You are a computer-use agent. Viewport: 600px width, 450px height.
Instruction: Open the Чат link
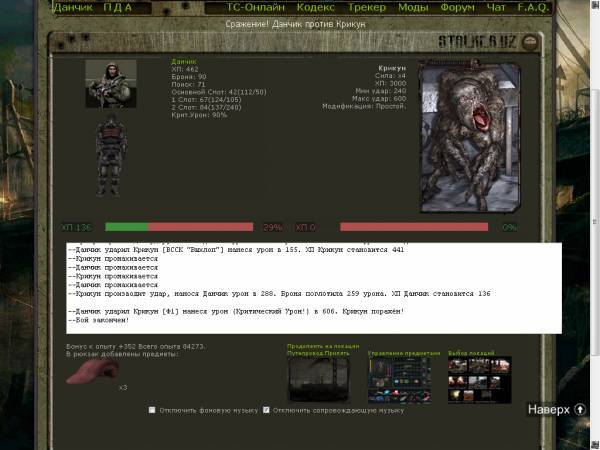click(x=499, y=7)
